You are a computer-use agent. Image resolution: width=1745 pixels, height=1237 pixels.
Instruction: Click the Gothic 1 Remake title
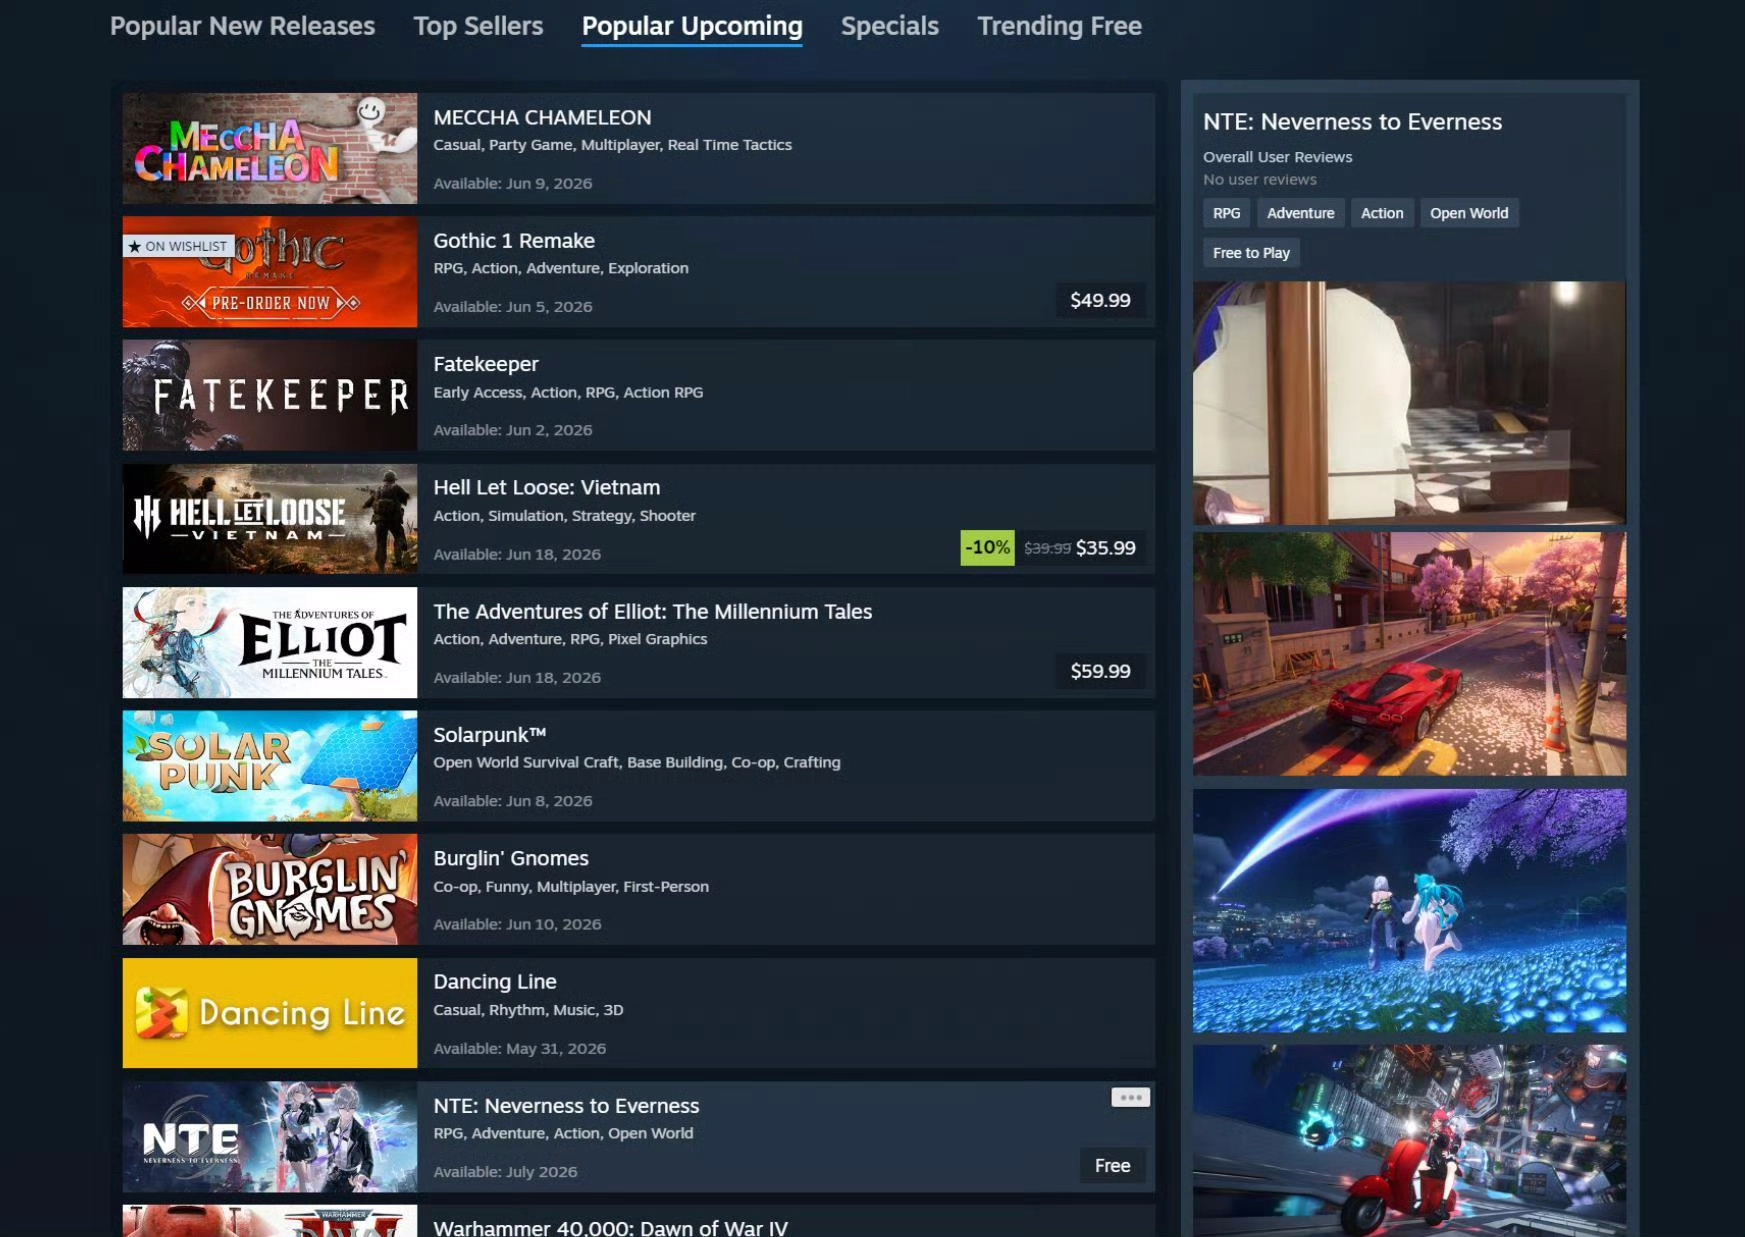pos(514,241)
